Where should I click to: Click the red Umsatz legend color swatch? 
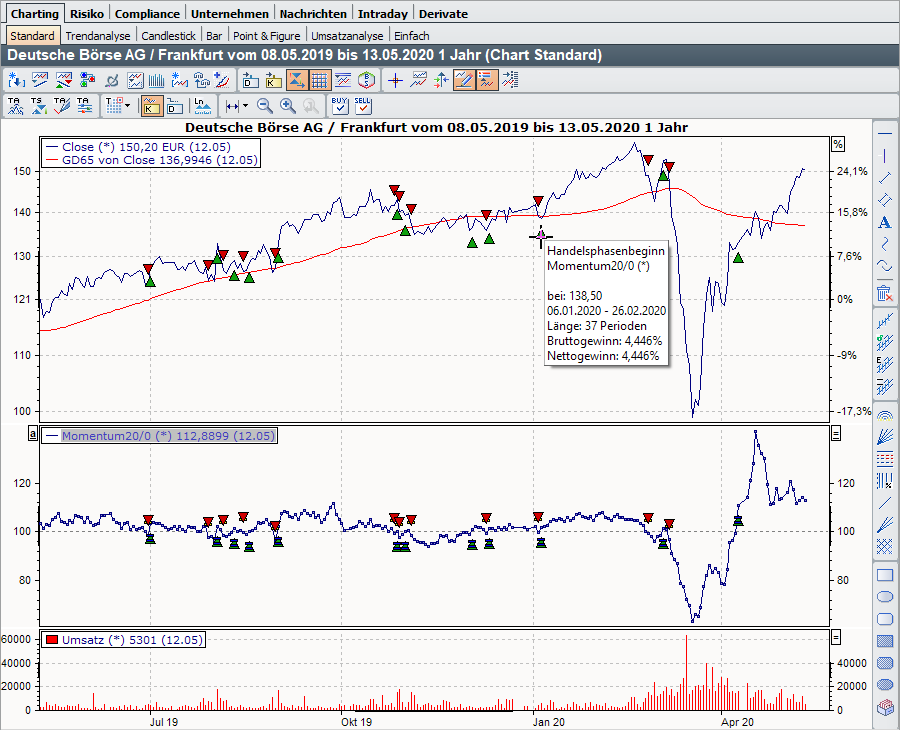pyautogui.click(x=51, y=640)
